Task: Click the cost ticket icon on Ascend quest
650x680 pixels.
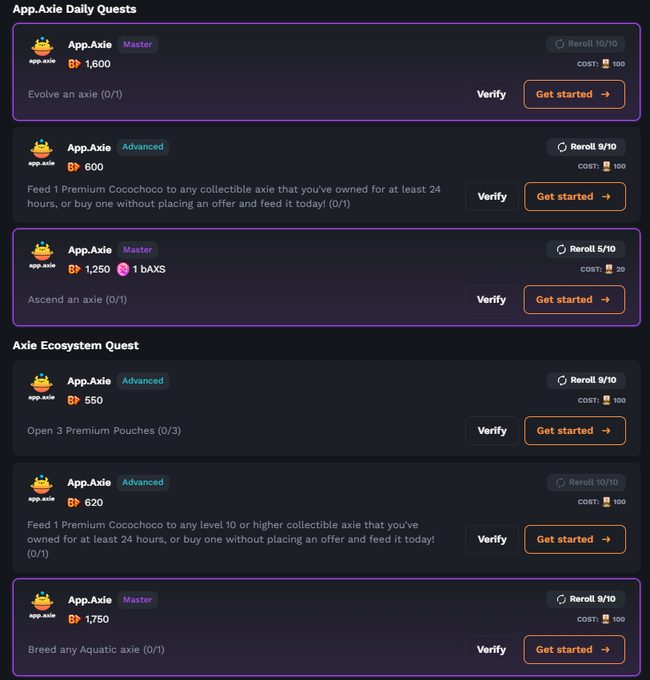Action: pyautogui.click(x=609, y=269)
